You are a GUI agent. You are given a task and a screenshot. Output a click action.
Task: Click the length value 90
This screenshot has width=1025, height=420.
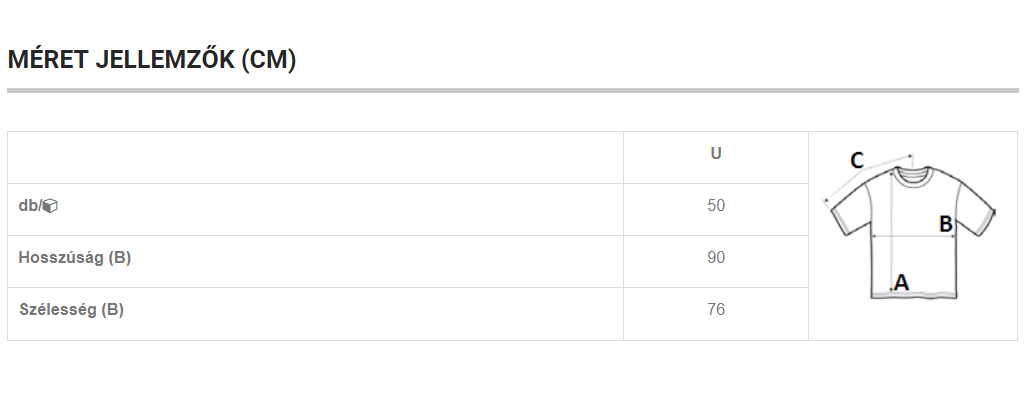pos(716,258)
